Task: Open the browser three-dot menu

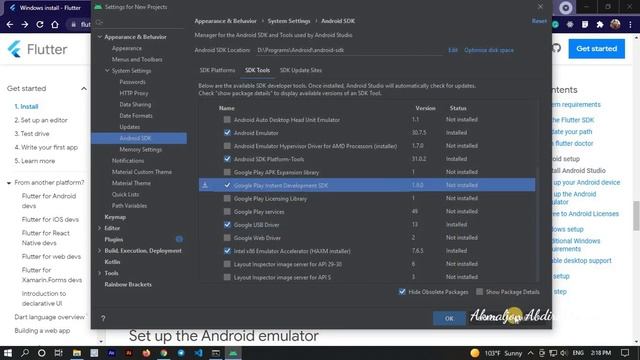Action: point(631,24)
